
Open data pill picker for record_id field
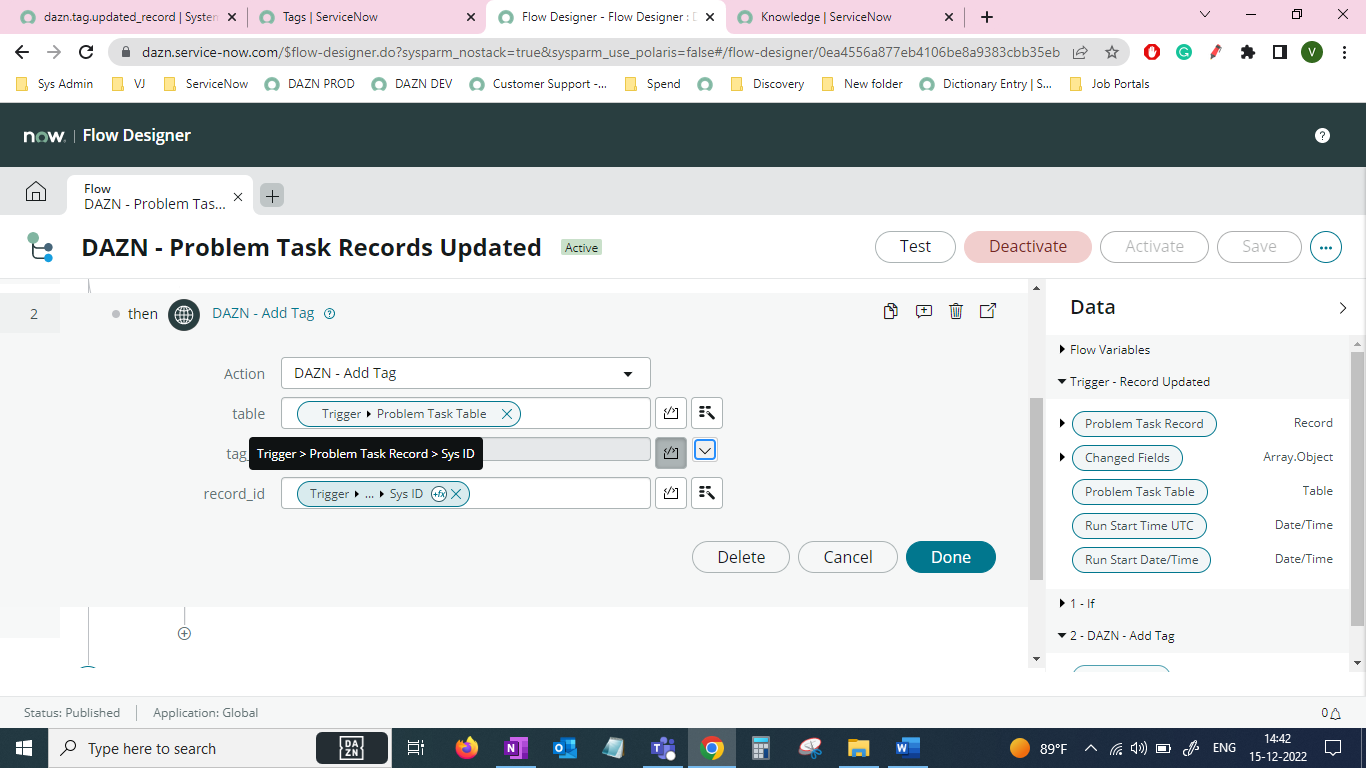pos(707,493)
